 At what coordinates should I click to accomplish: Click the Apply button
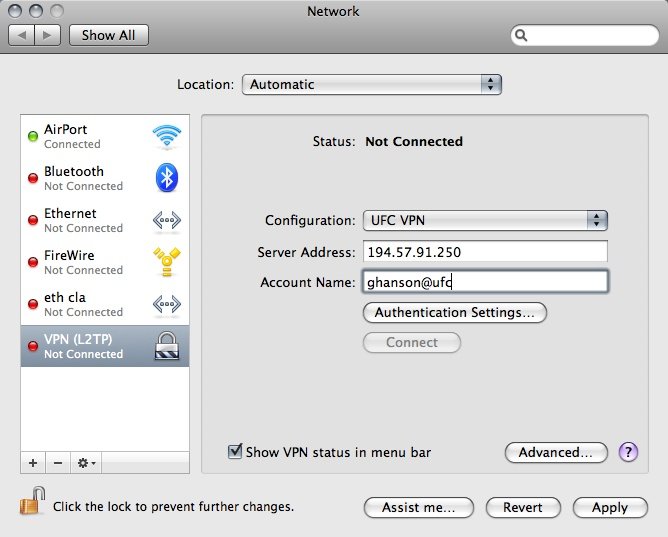609,507
